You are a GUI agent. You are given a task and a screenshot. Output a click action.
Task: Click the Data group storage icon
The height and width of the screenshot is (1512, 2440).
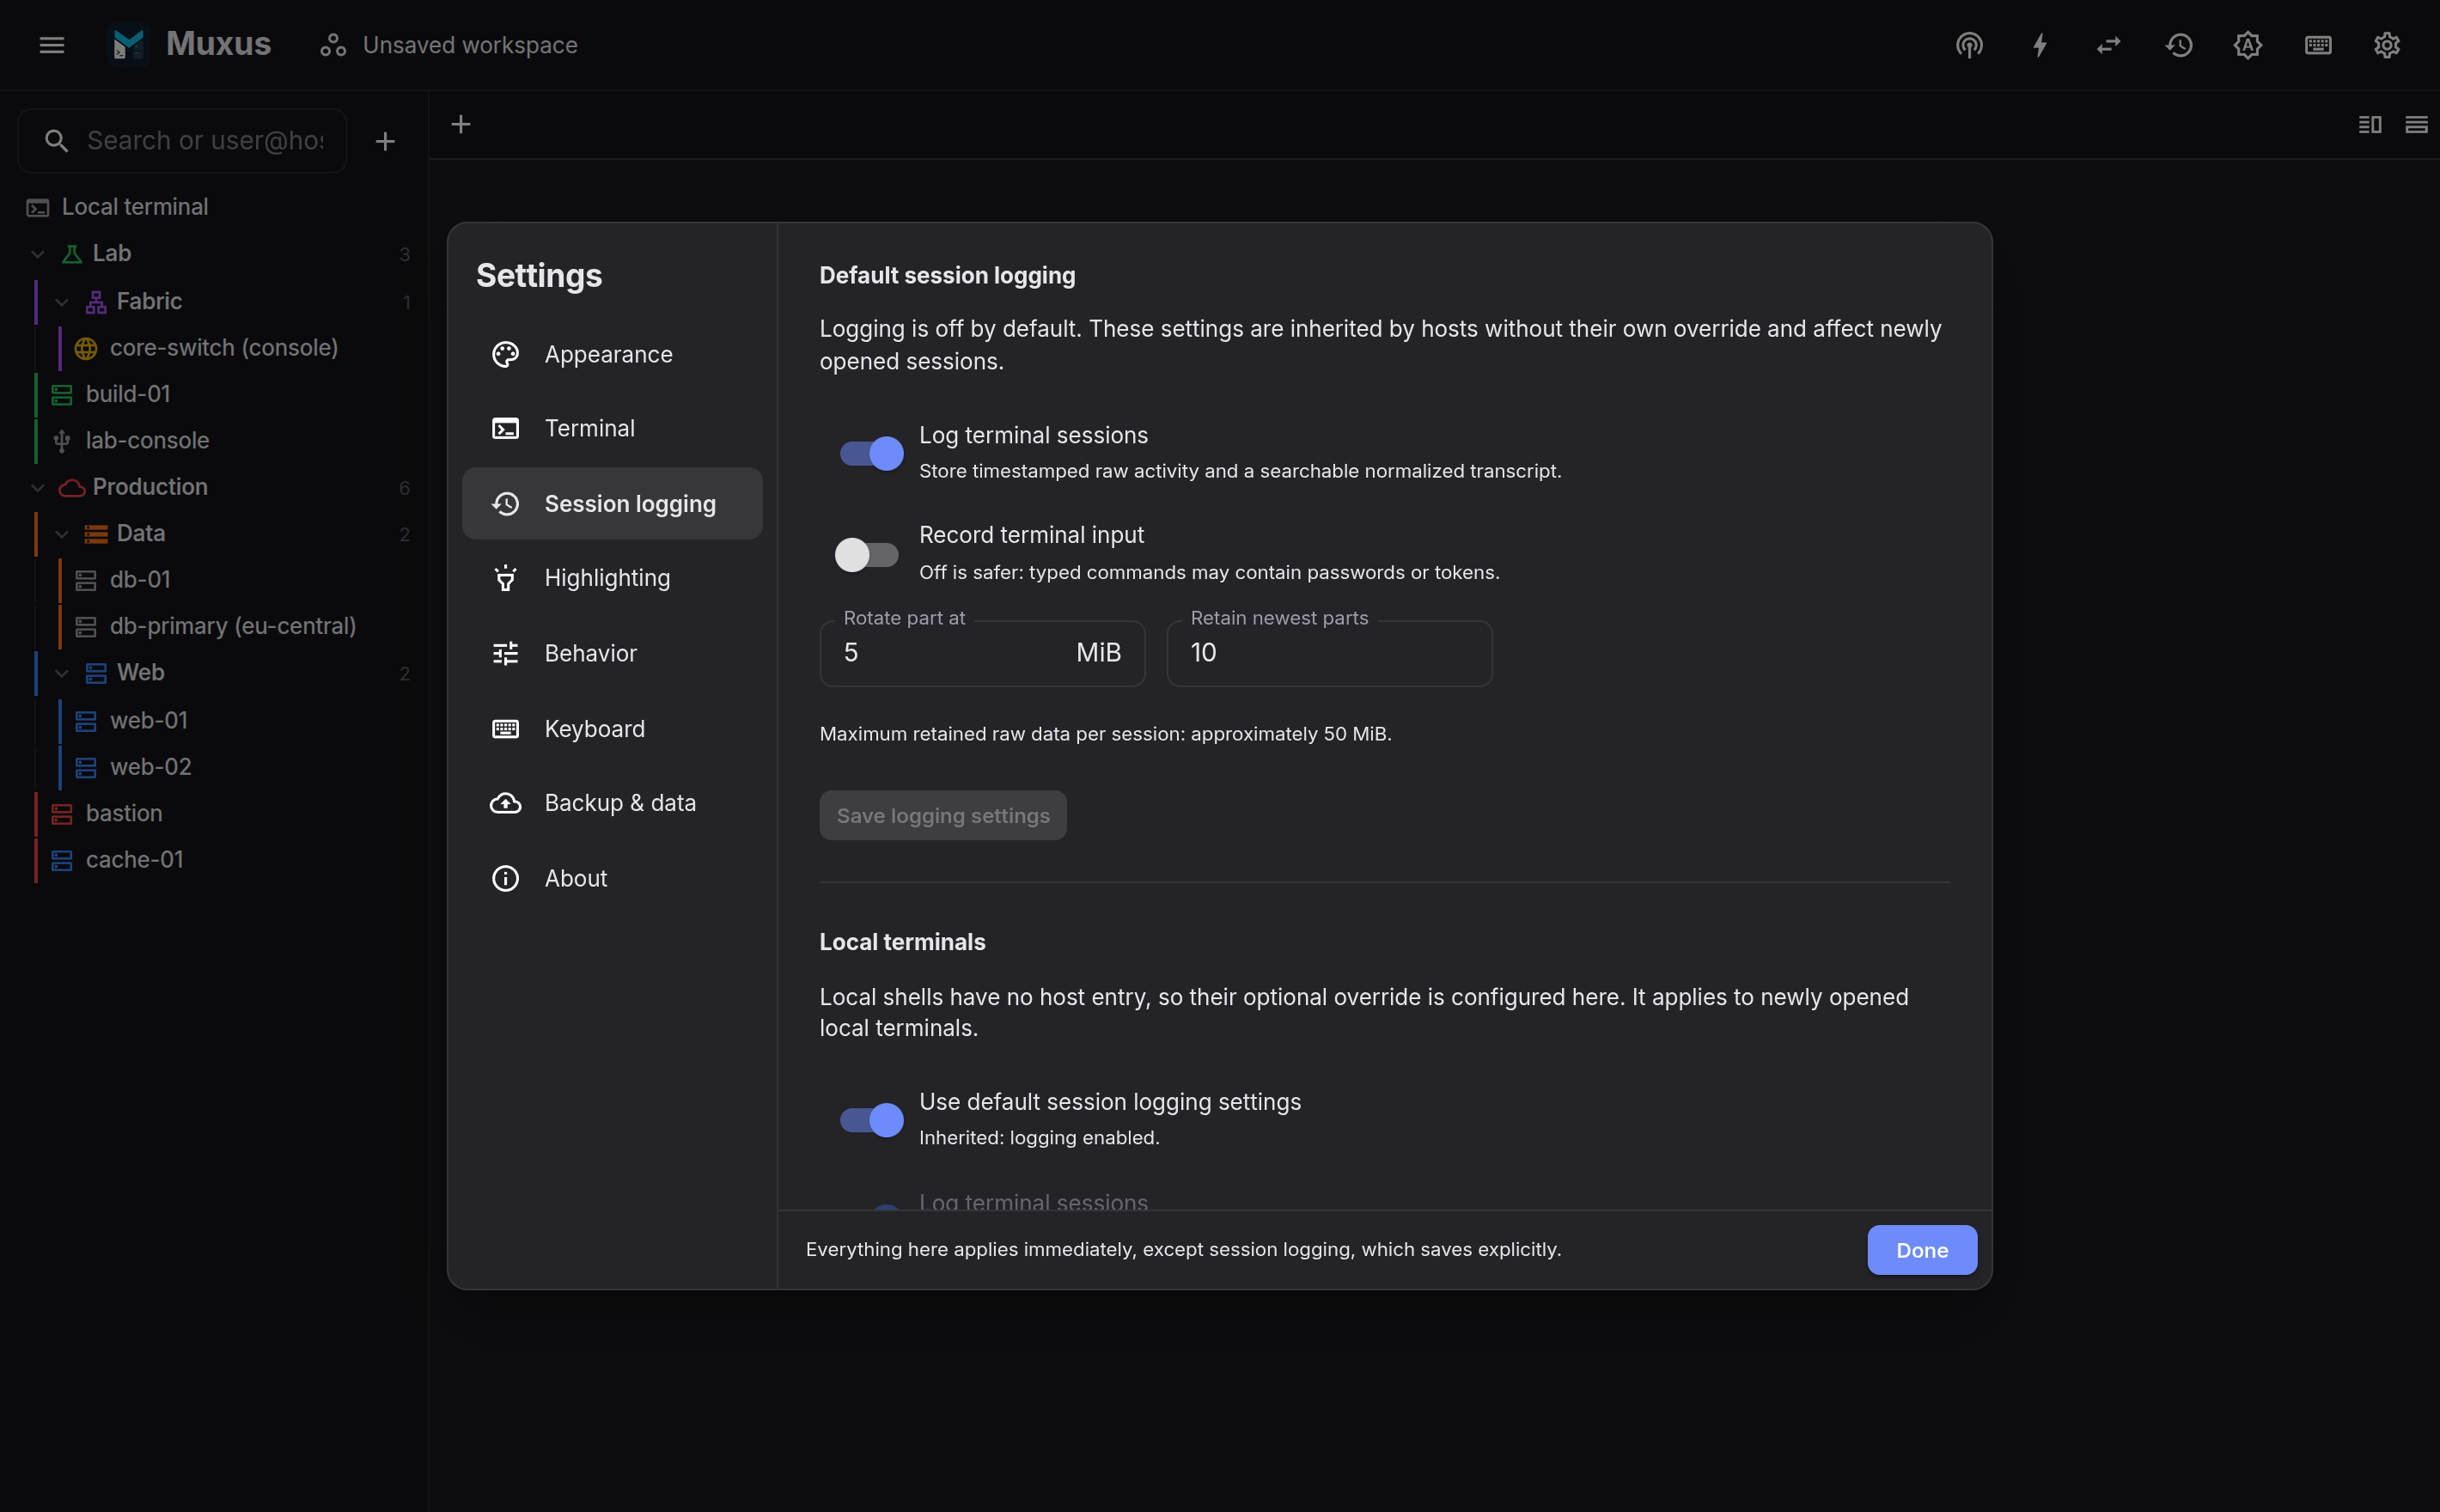(96, 534)
